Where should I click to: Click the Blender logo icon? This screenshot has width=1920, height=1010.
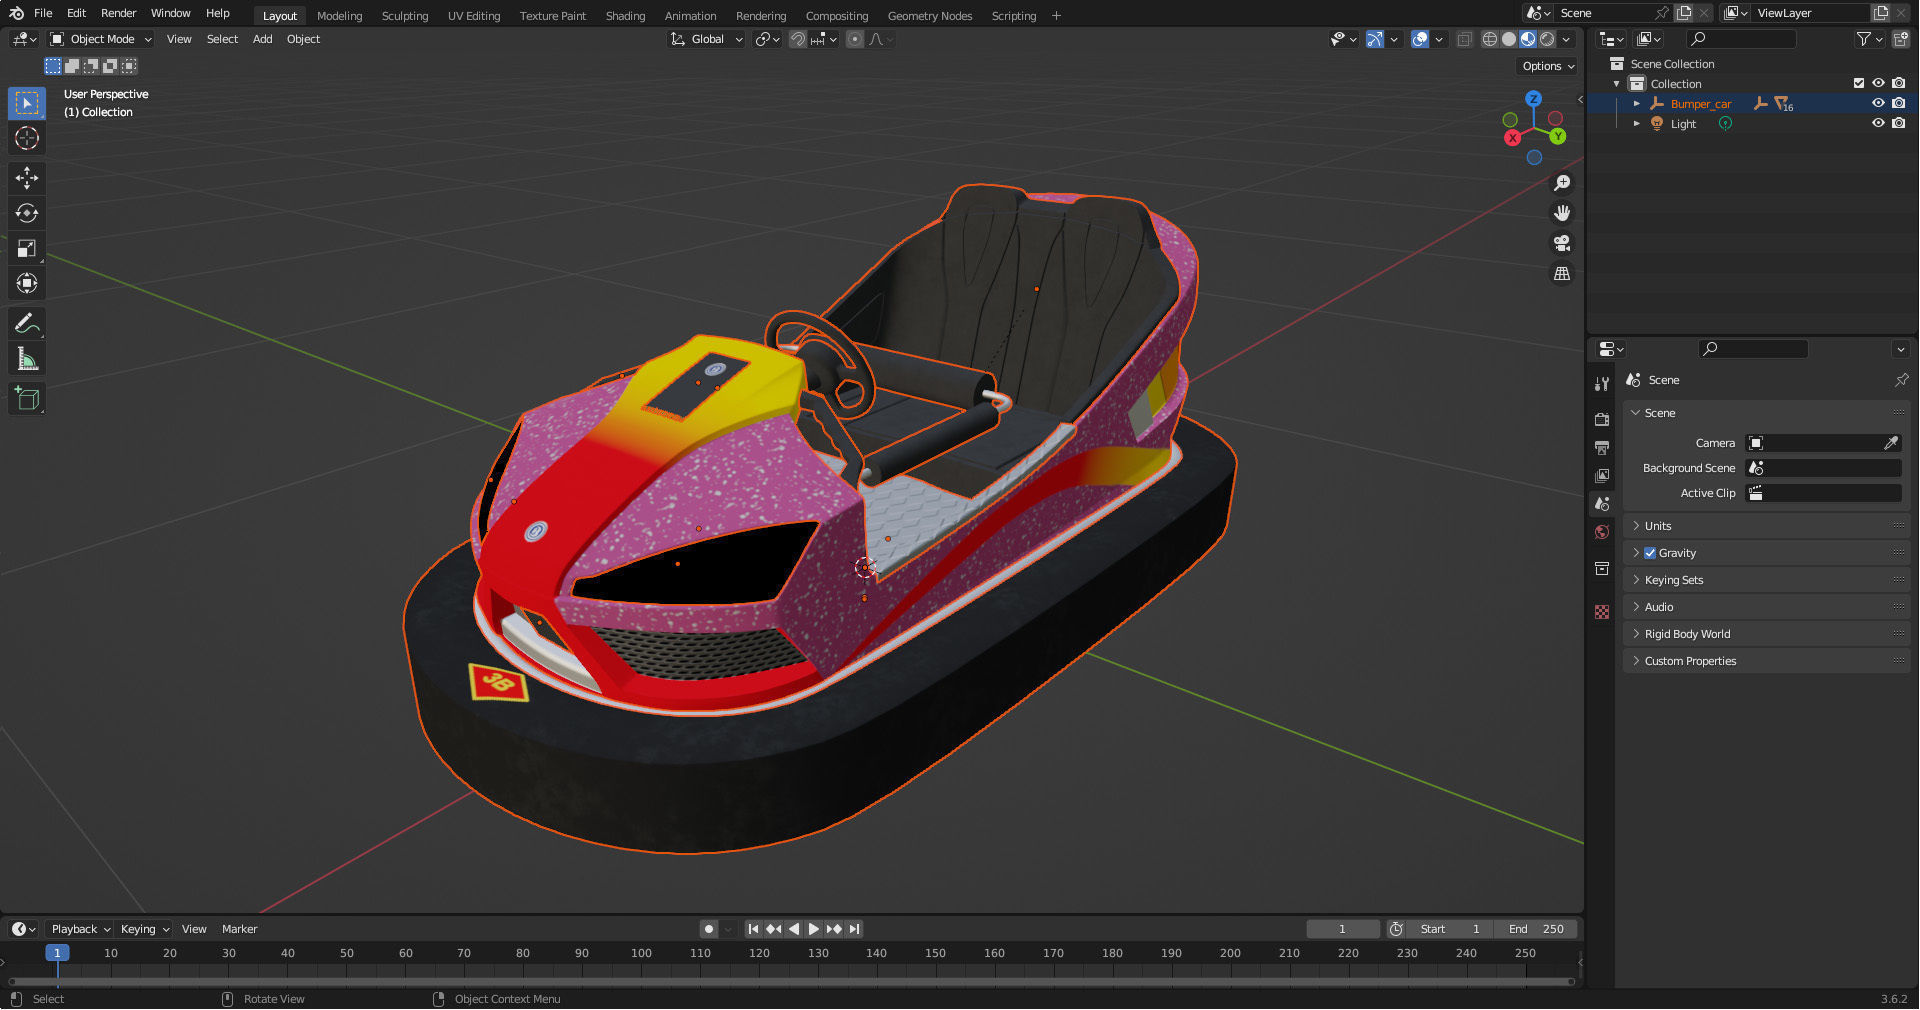(x=16, y=13)
